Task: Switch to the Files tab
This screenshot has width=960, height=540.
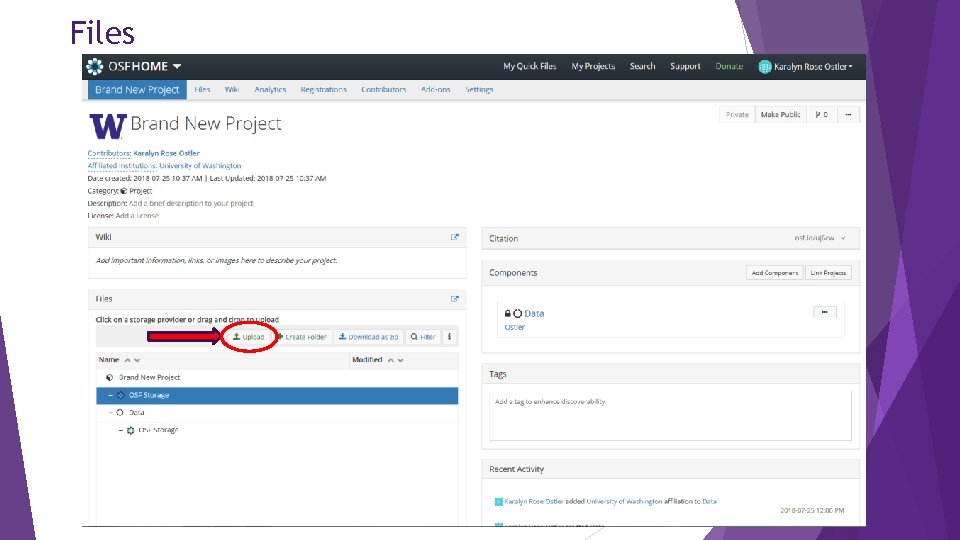Action: (202, 89)
